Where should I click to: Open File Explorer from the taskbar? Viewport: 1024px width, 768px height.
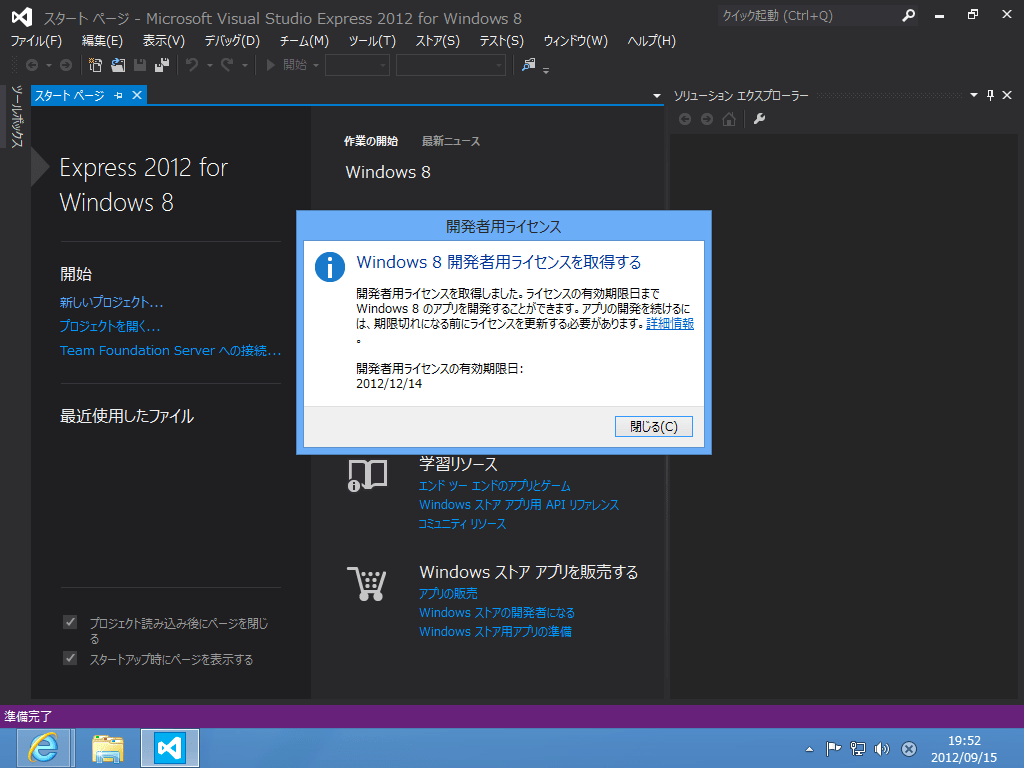click(107, 748)
